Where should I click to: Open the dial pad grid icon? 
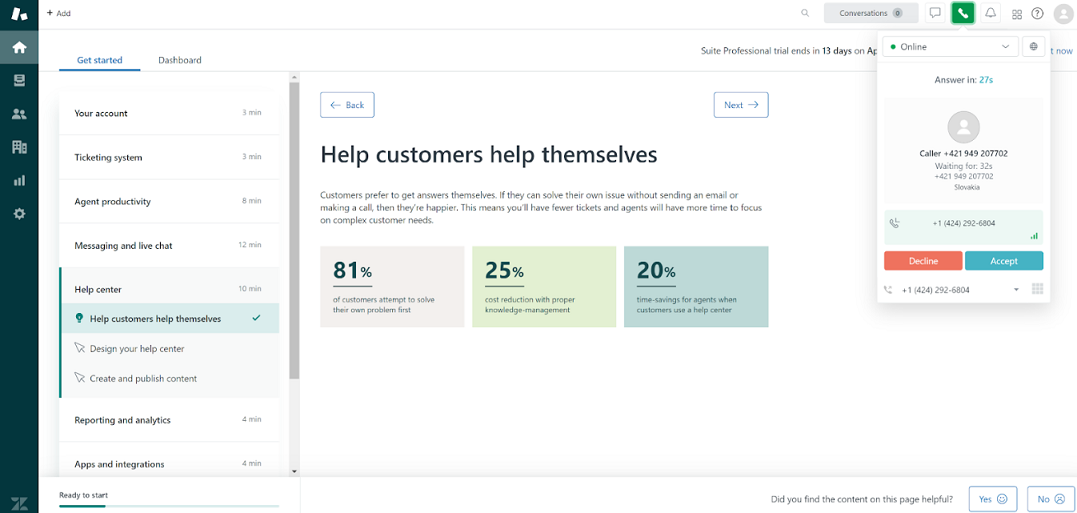(x=1037, y=289)
